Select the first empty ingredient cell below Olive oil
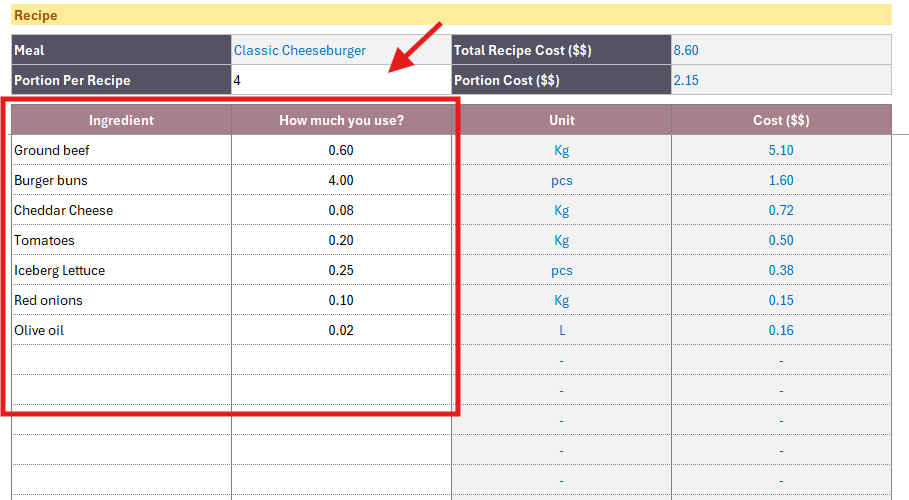The height and width of the screenshot is (500, 909). pos(121,360)
